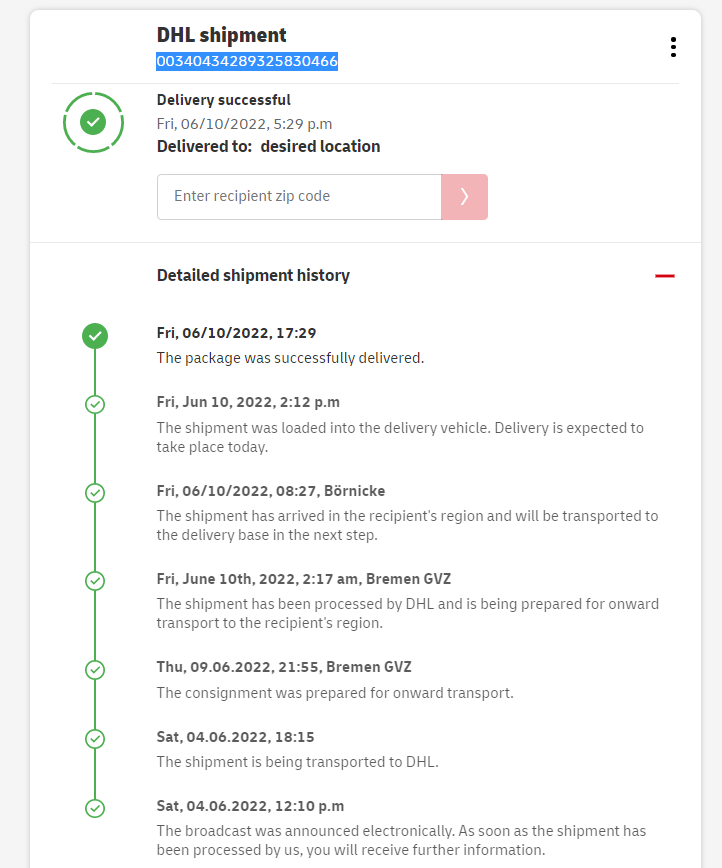Click the filled green delivered timeline checkmark

pos(95,336)
